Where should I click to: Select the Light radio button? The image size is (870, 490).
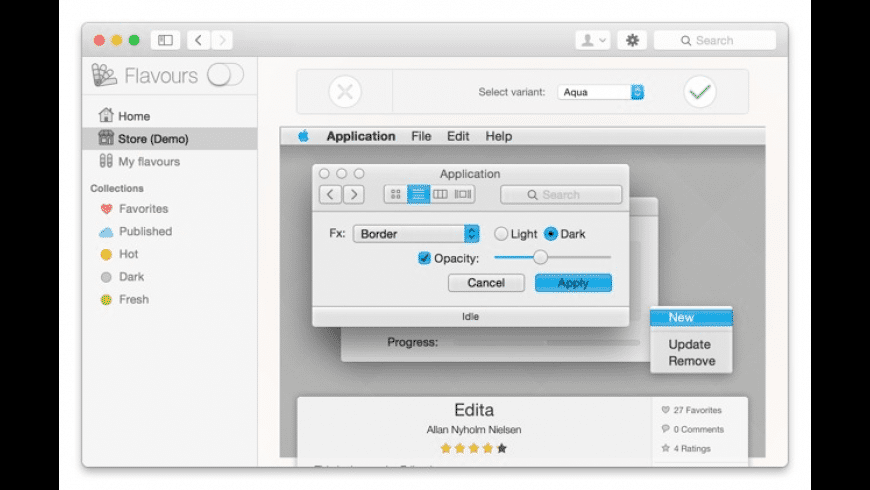pos(501,234)
